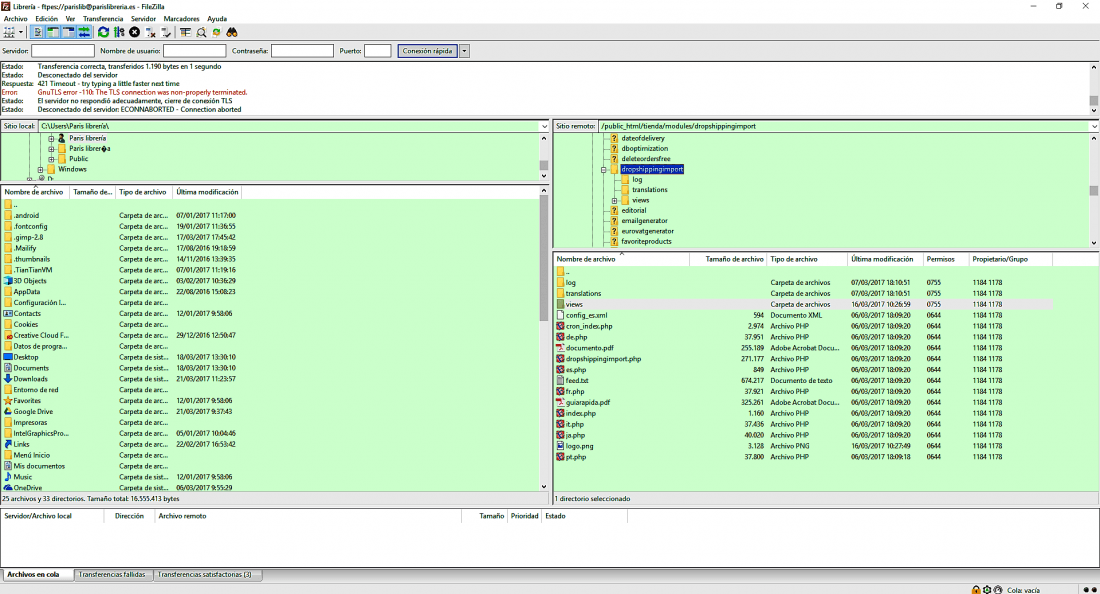Viewport: 1100px width, 594px height.
Task: Click the binoculars search files icon
Action: (x=232, y=32)
